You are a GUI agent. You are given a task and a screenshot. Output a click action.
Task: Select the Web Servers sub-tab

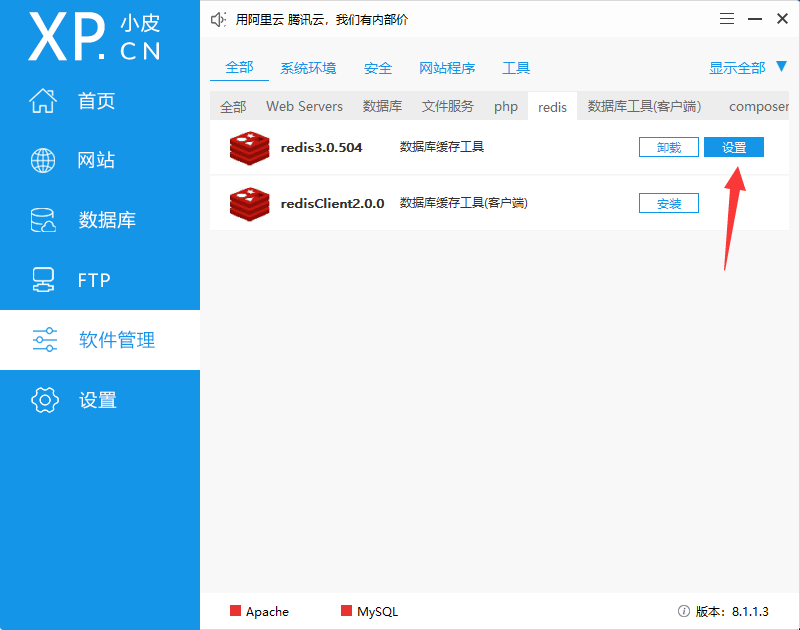[x=305, y=106]
